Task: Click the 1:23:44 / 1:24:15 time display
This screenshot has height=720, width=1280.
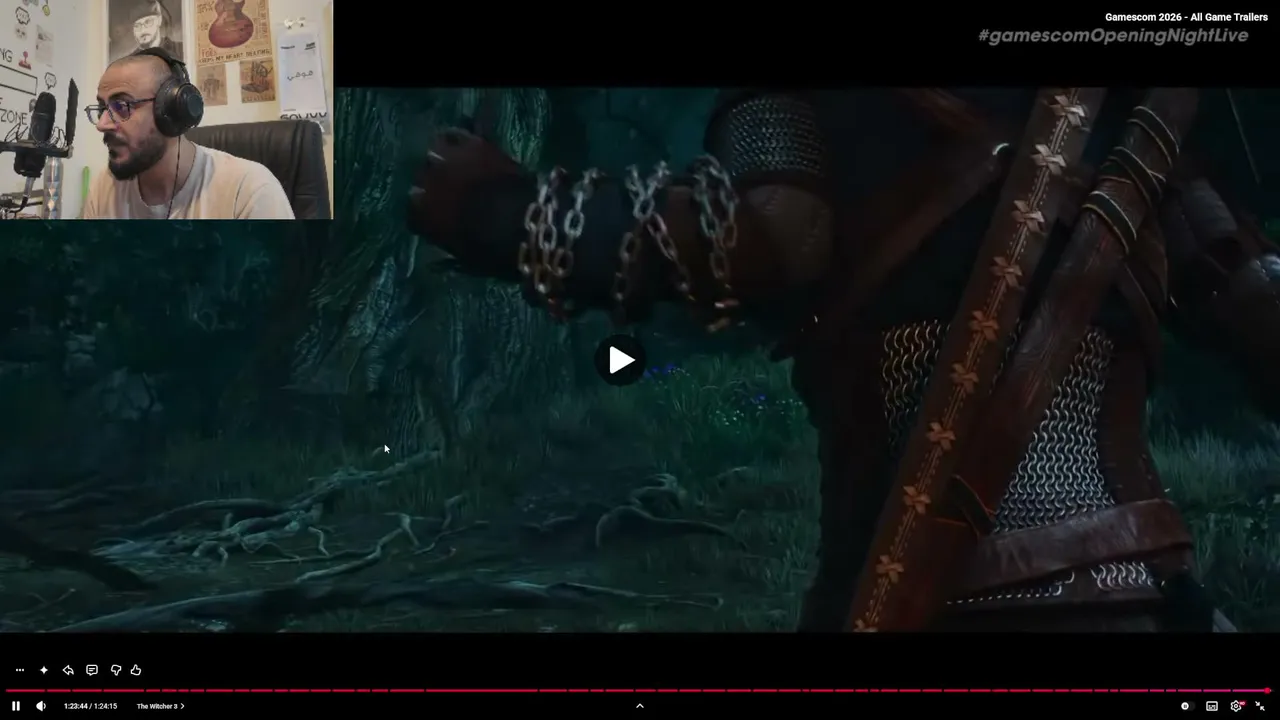Action: (90, 706)
